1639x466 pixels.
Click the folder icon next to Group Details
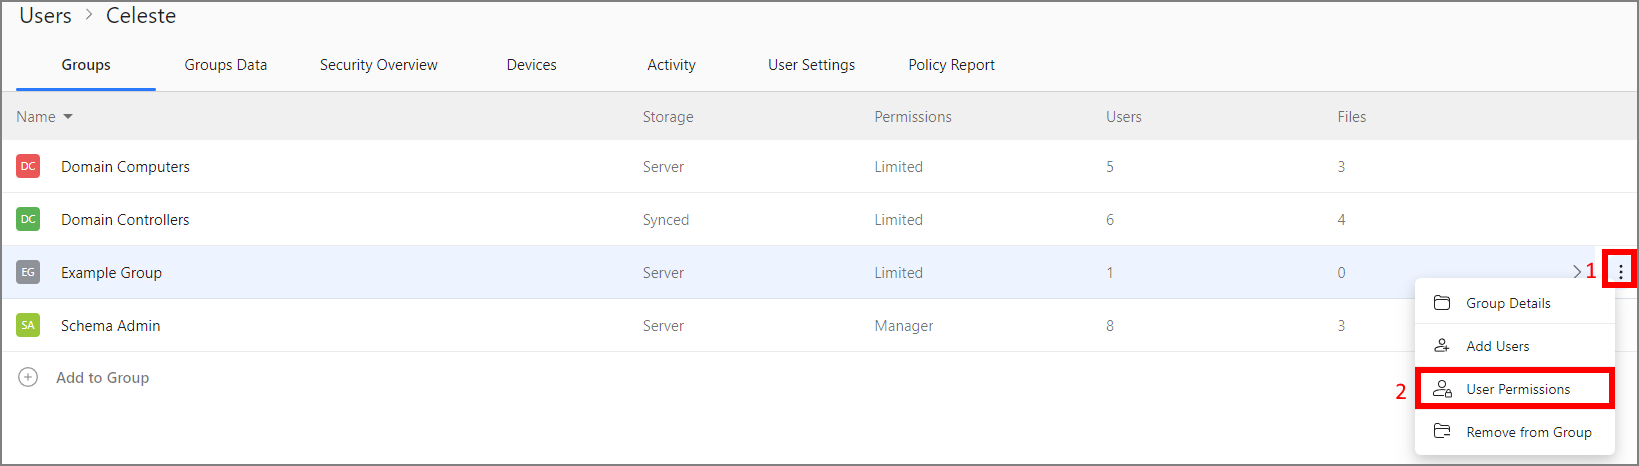click(x=1442, y=303)
